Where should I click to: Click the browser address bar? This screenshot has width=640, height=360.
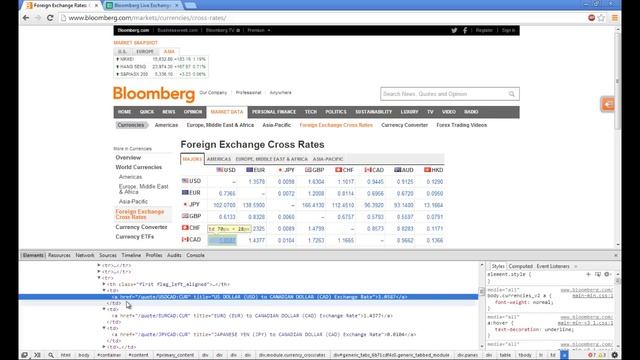[x=322, y=18]
